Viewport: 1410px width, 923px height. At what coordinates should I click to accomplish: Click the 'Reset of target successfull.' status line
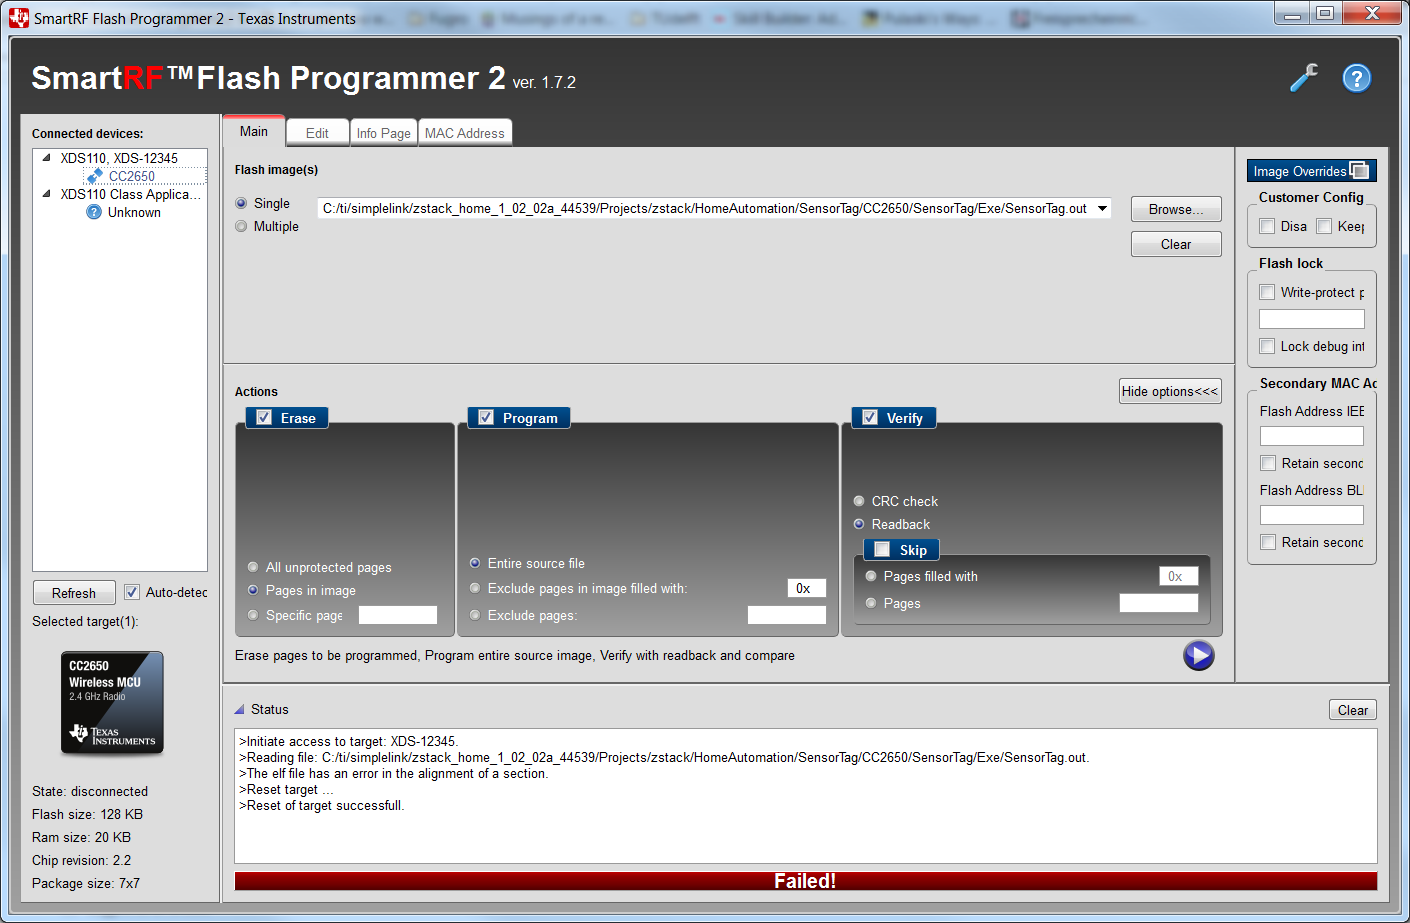coord(322,805)
